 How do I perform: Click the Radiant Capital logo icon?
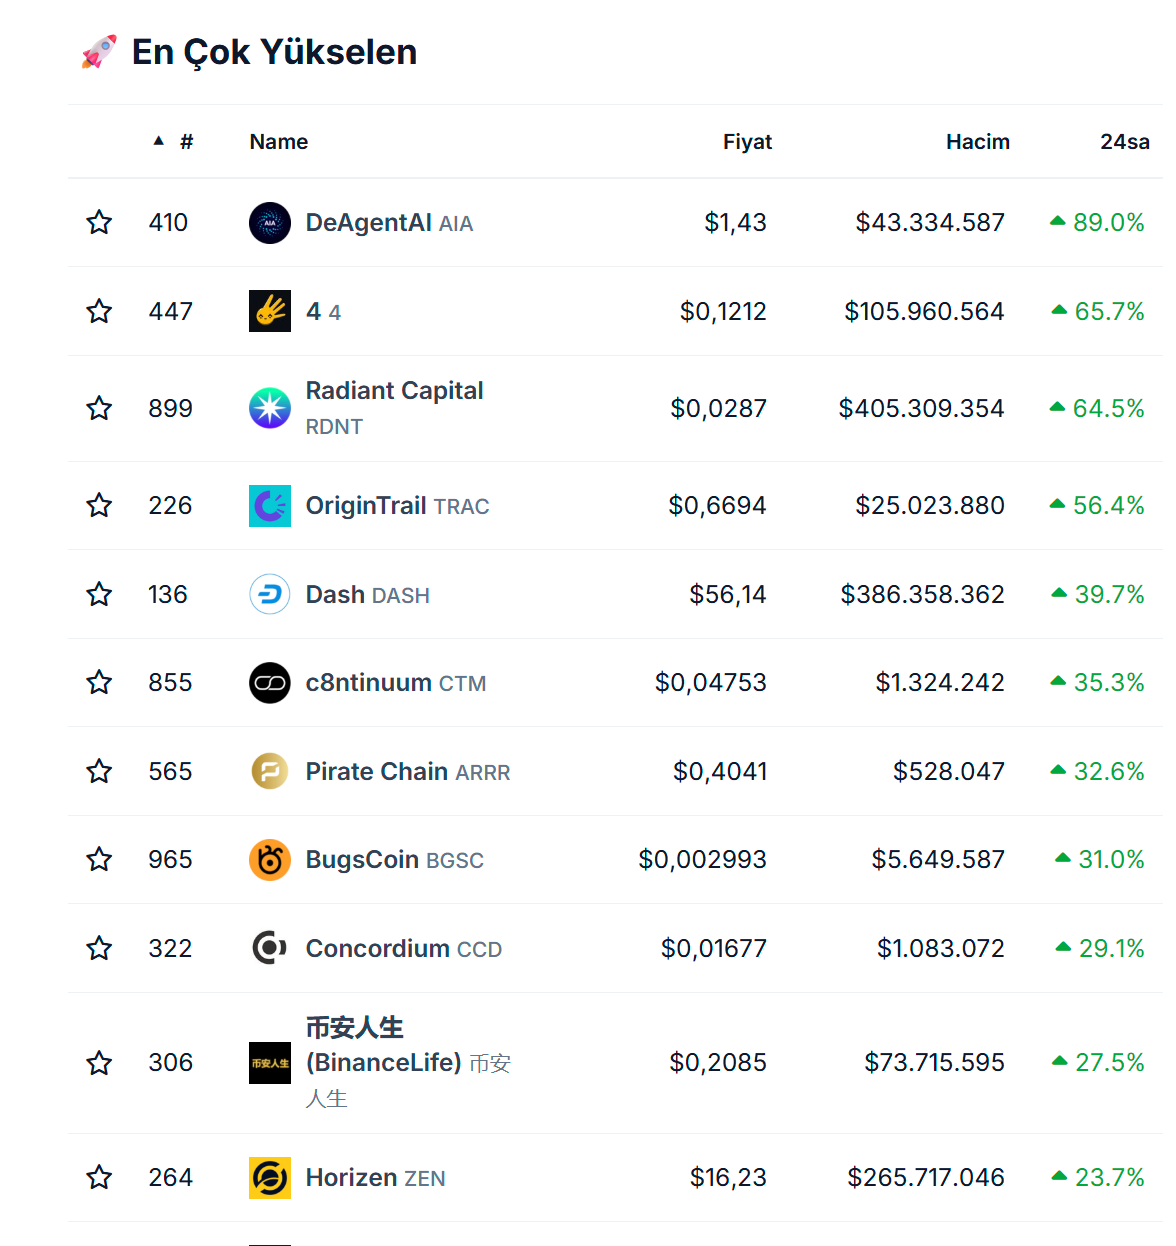269,408
